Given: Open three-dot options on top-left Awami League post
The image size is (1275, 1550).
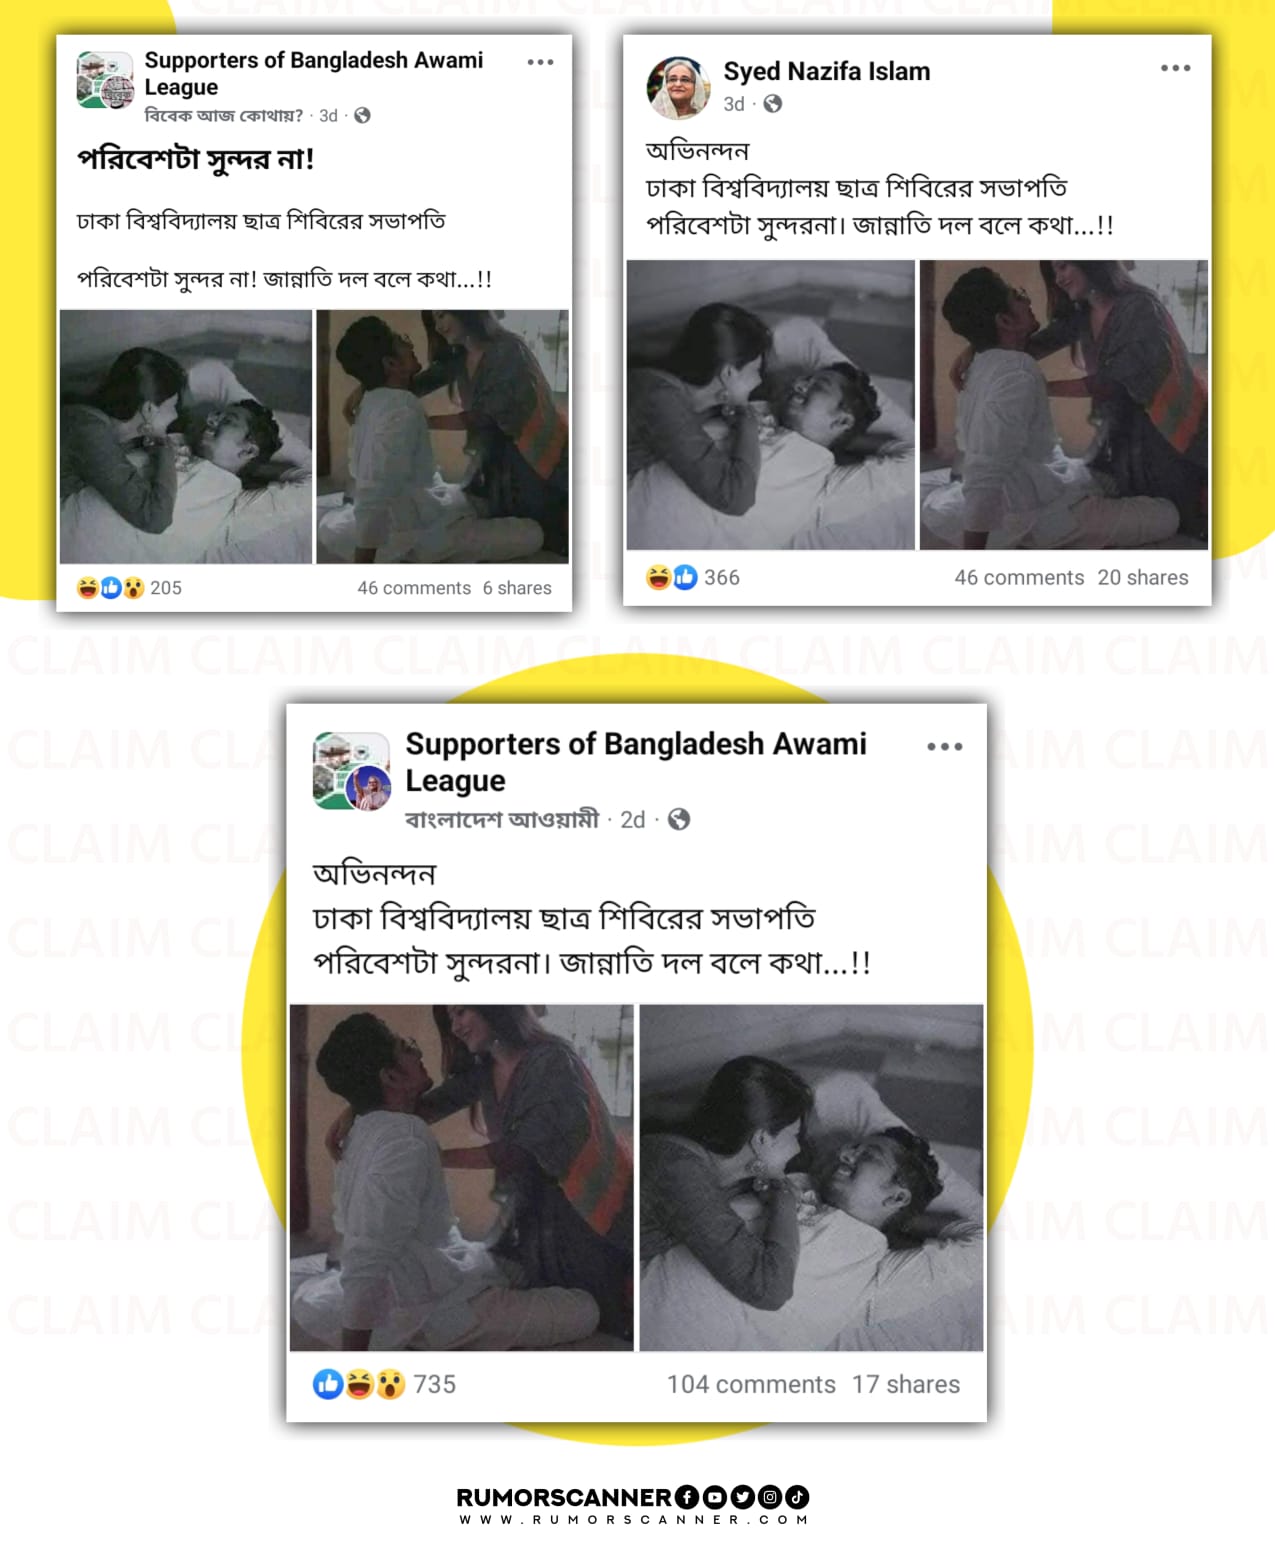Looking at the screenshot, I should 540,62.
